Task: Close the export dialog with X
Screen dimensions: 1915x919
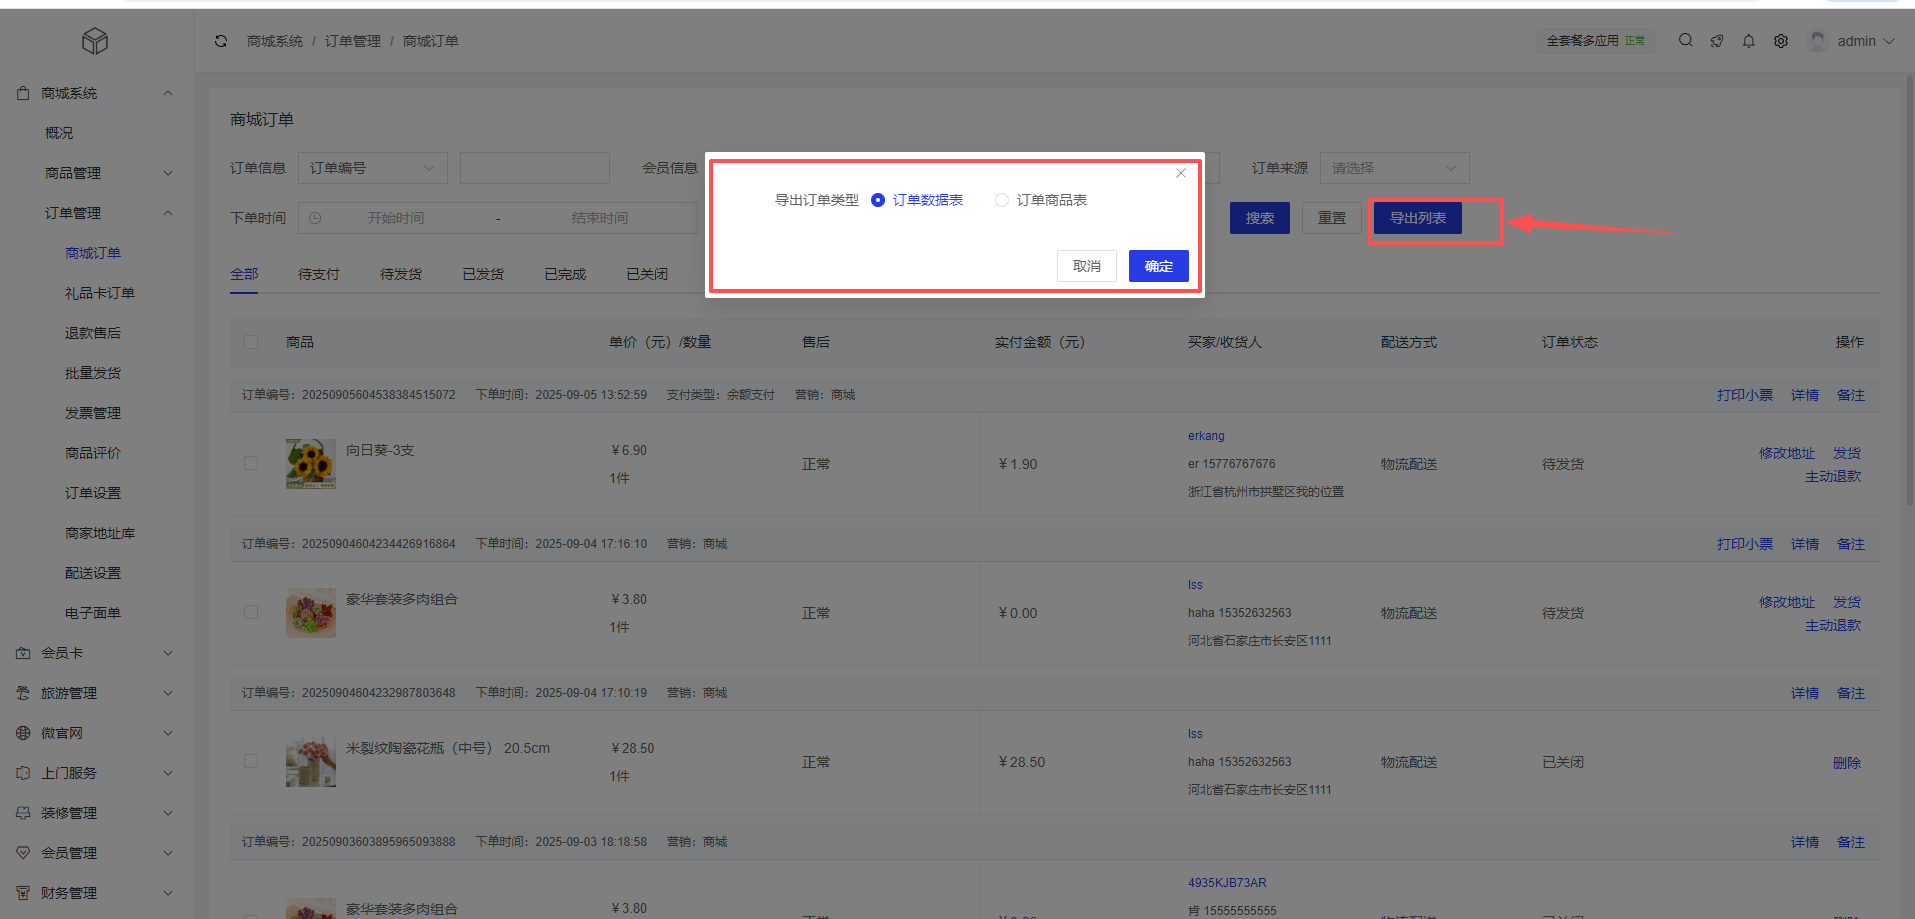Action: pos(1180,173)
